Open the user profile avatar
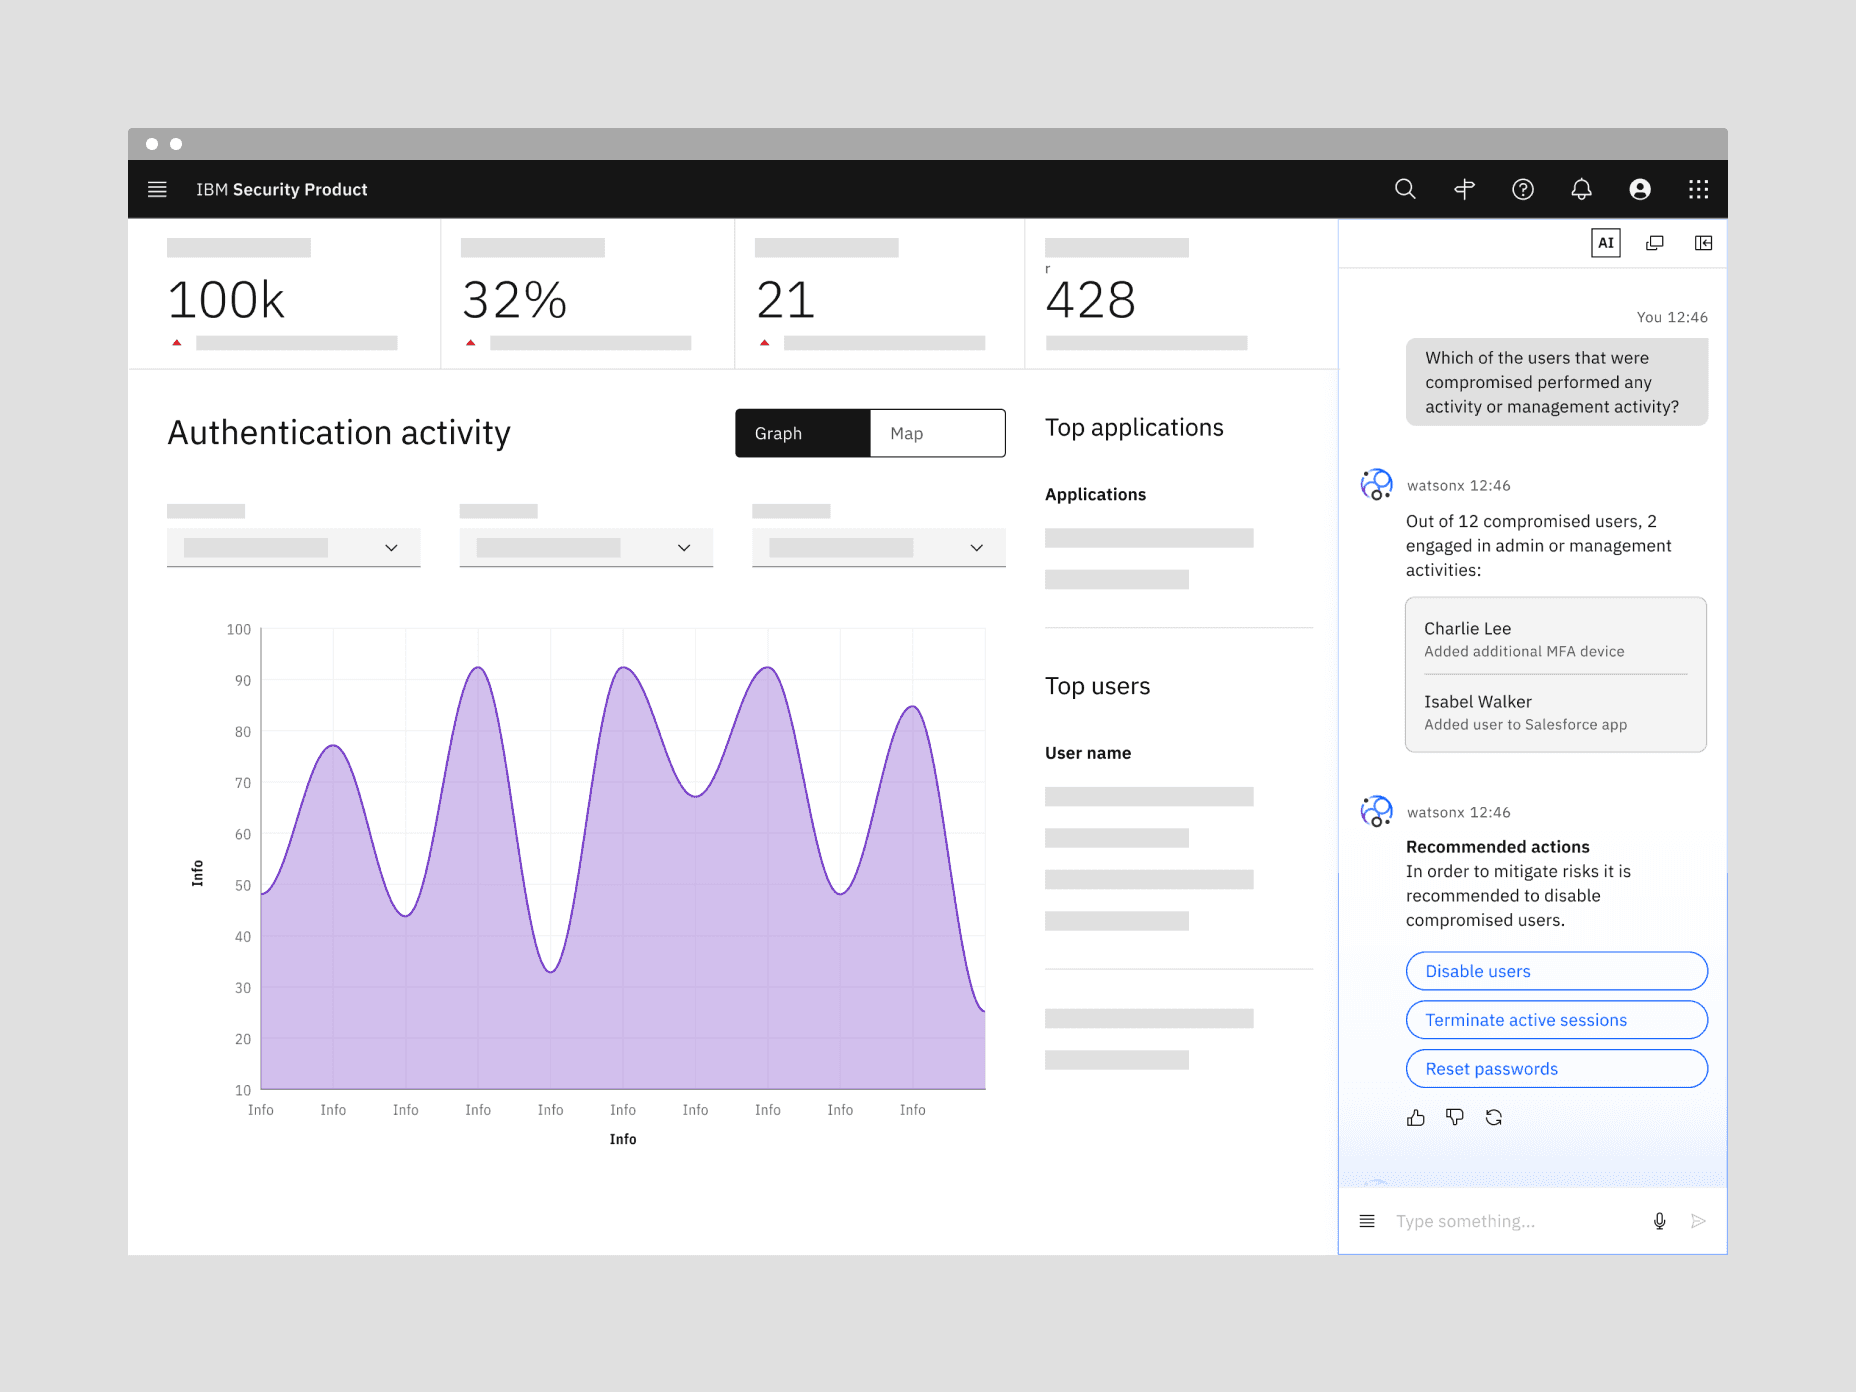Image resolution: width=1856 pixels, height=1392 pixels. tap(1640, 189)
